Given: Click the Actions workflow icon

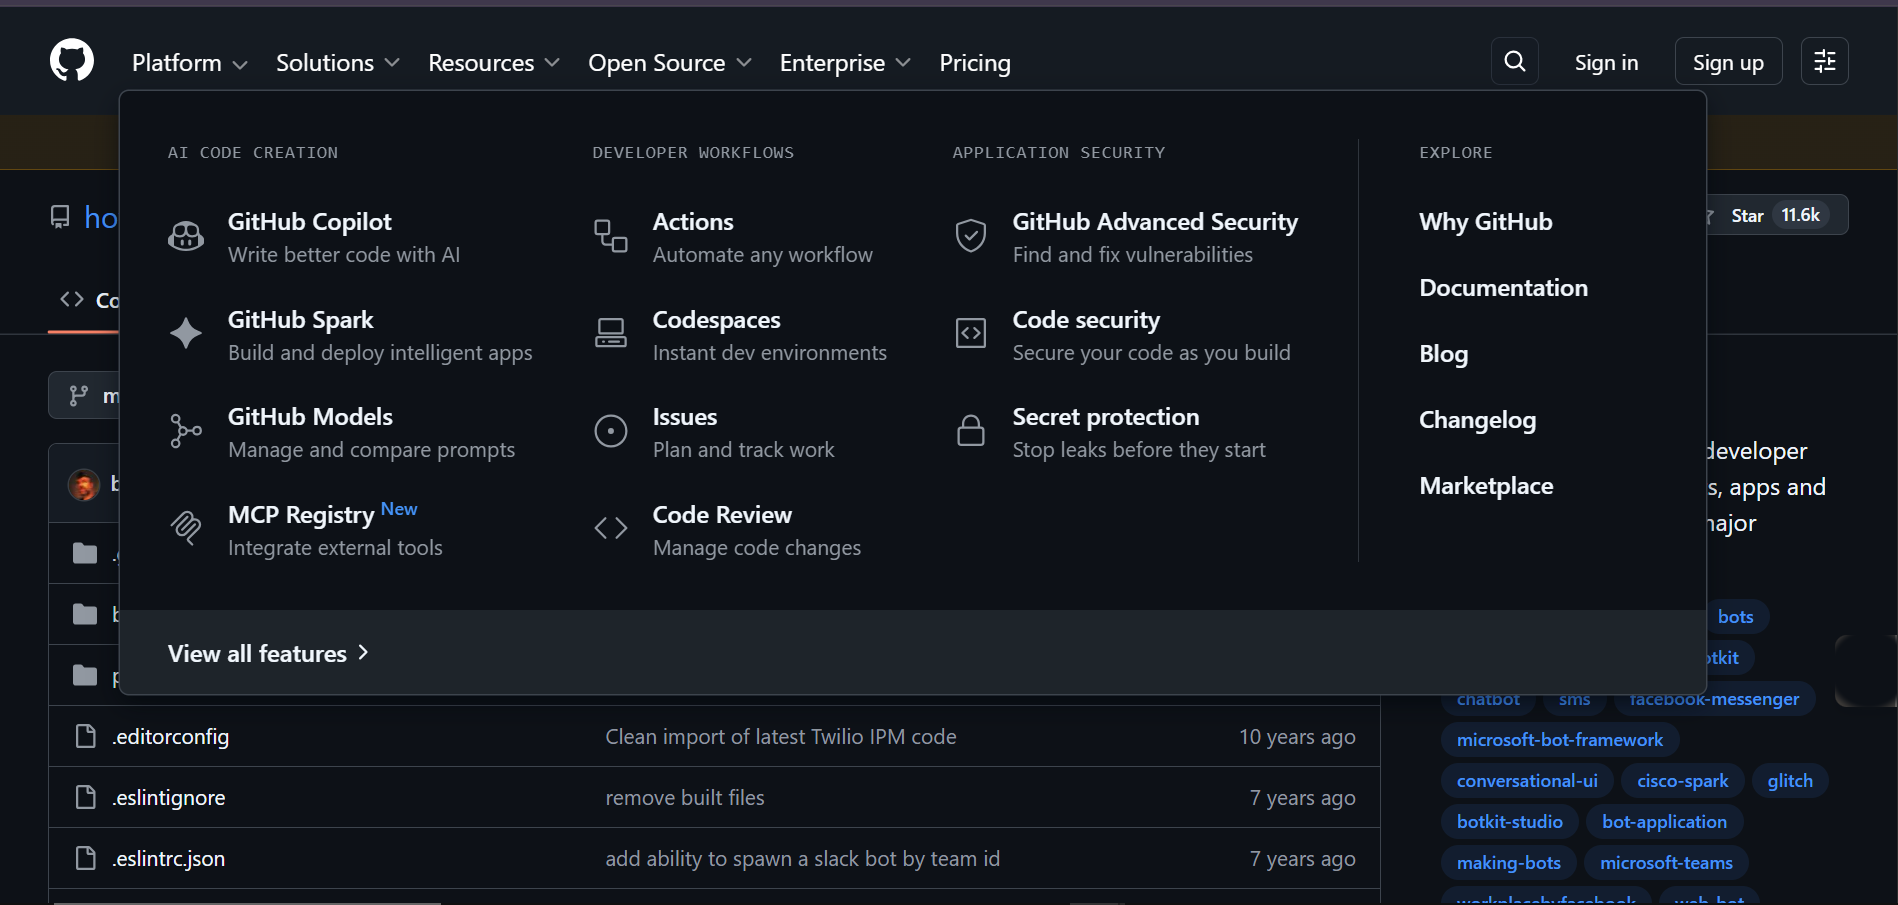Looking at the screenshot, I should click(611, 236).
